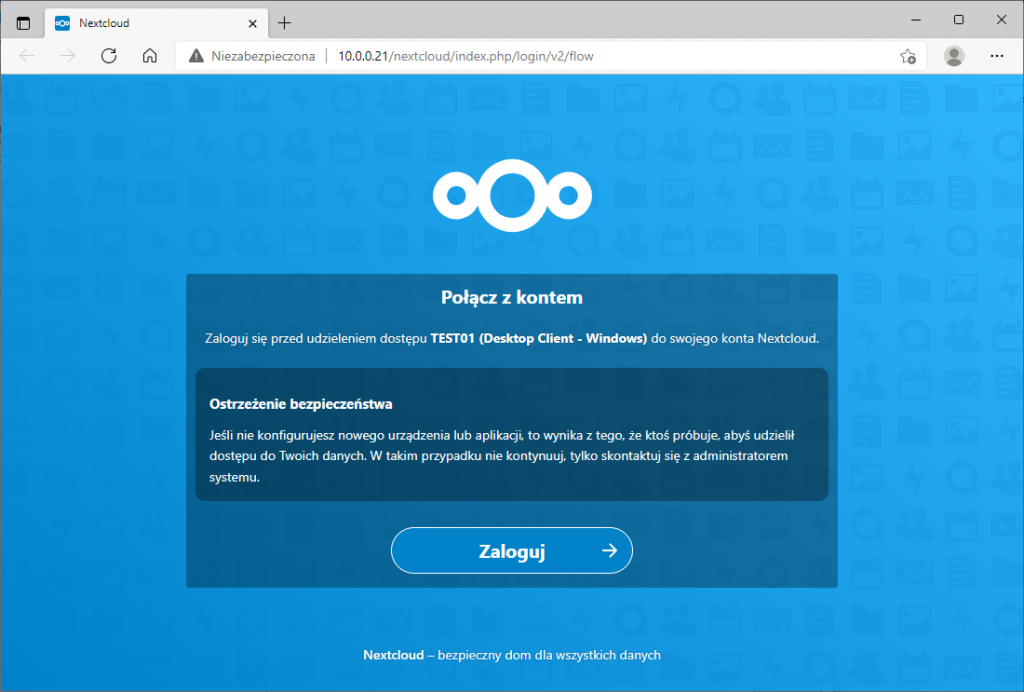Click the Połącz z kontem heading
The height and width of the screenshot is (692, 1024).
(x=511, y=297)
